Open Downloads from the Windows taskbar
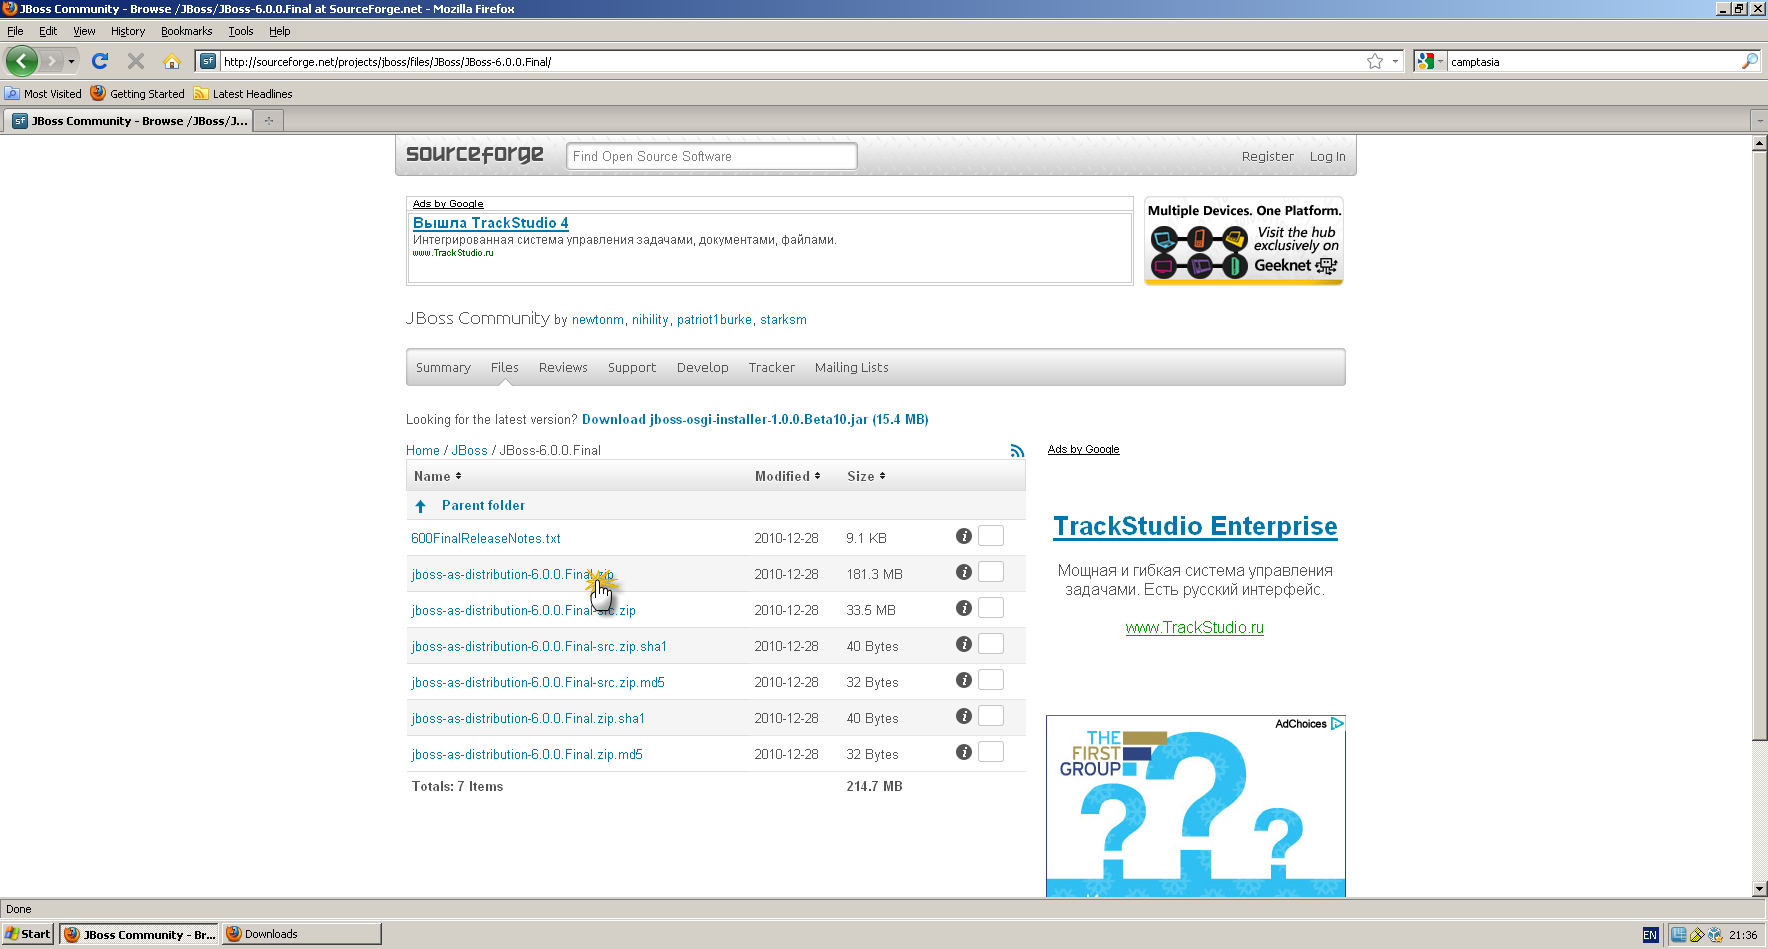The width and height of the screenshot is (1768, 949). (x=300, y=933)
